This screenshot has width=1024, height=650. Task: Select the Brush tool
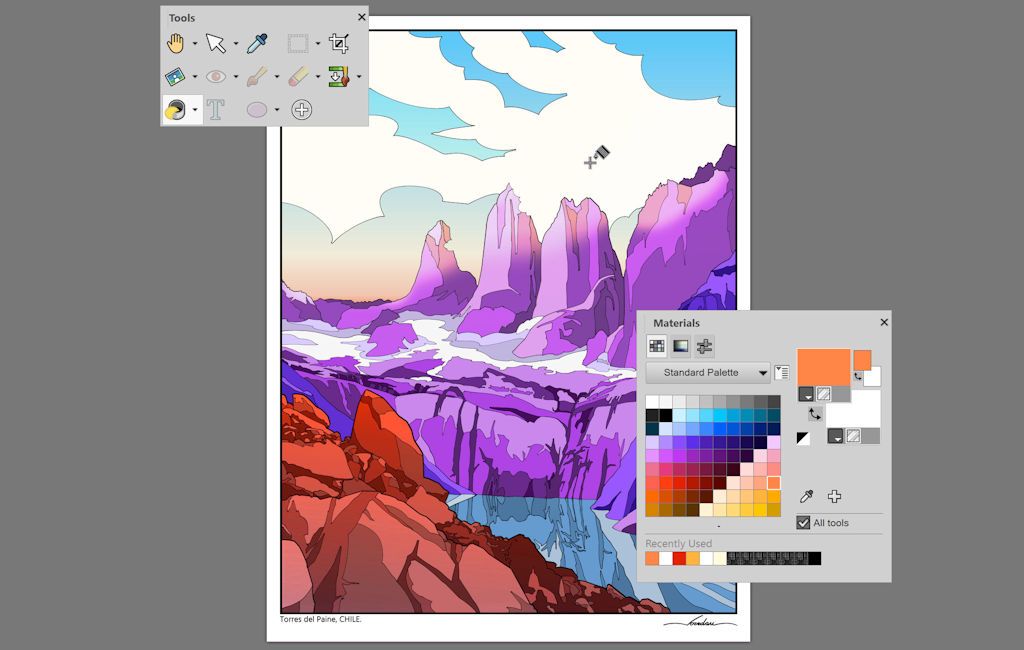tap(258, 76)
